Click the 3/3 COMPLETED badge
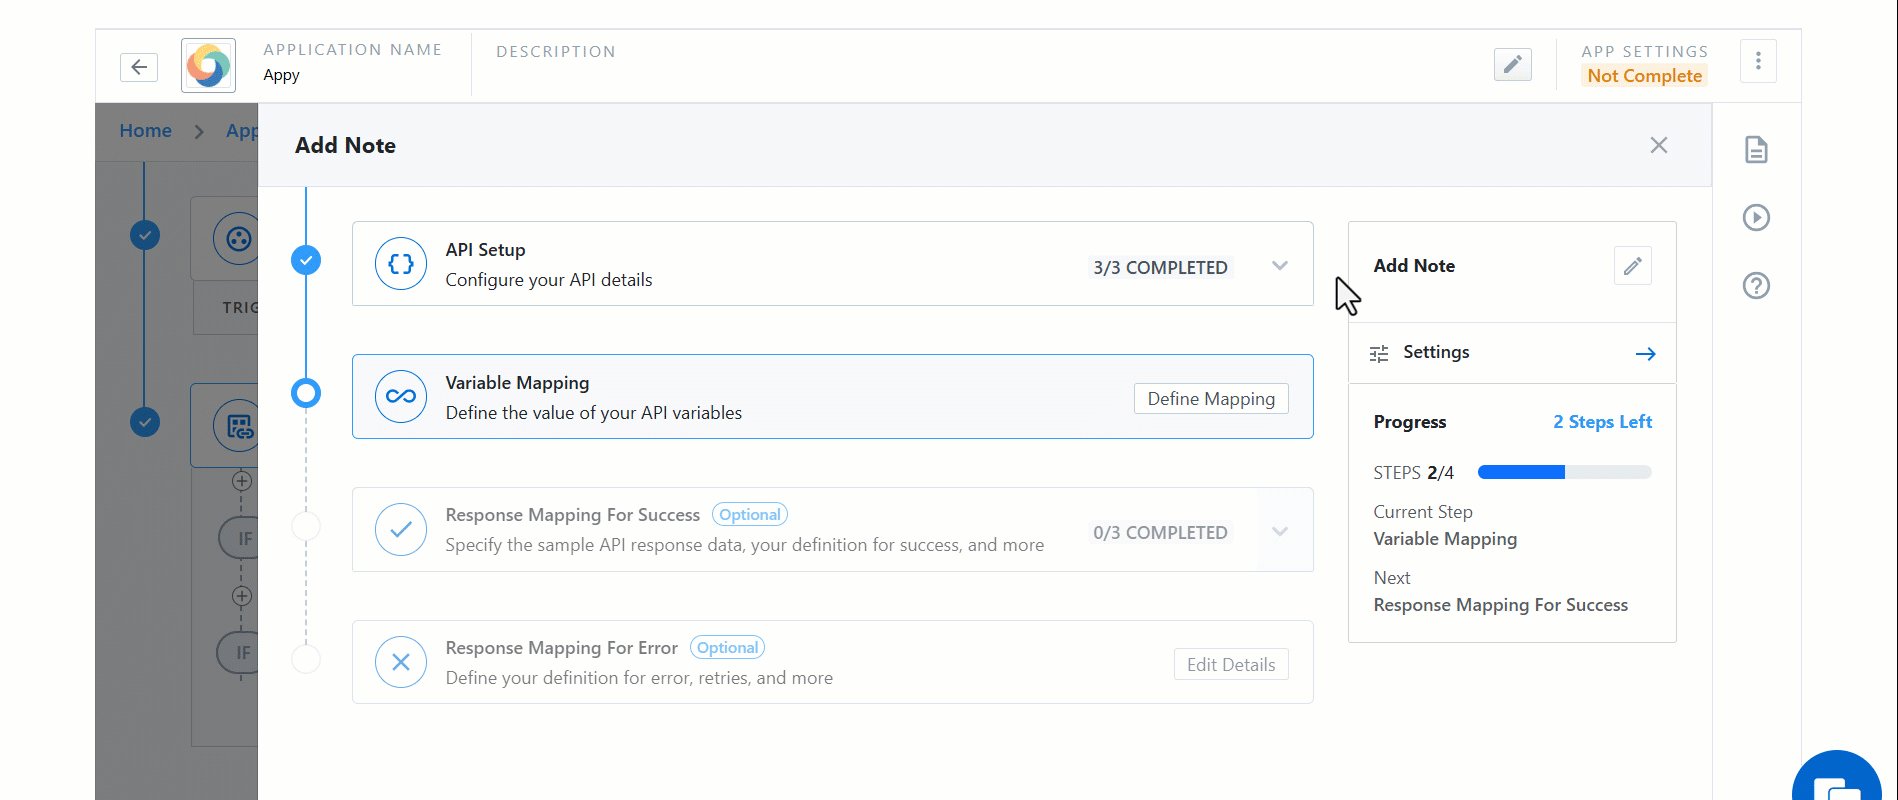Screen dimensions: 1898x800 (x=1160, y=268)
